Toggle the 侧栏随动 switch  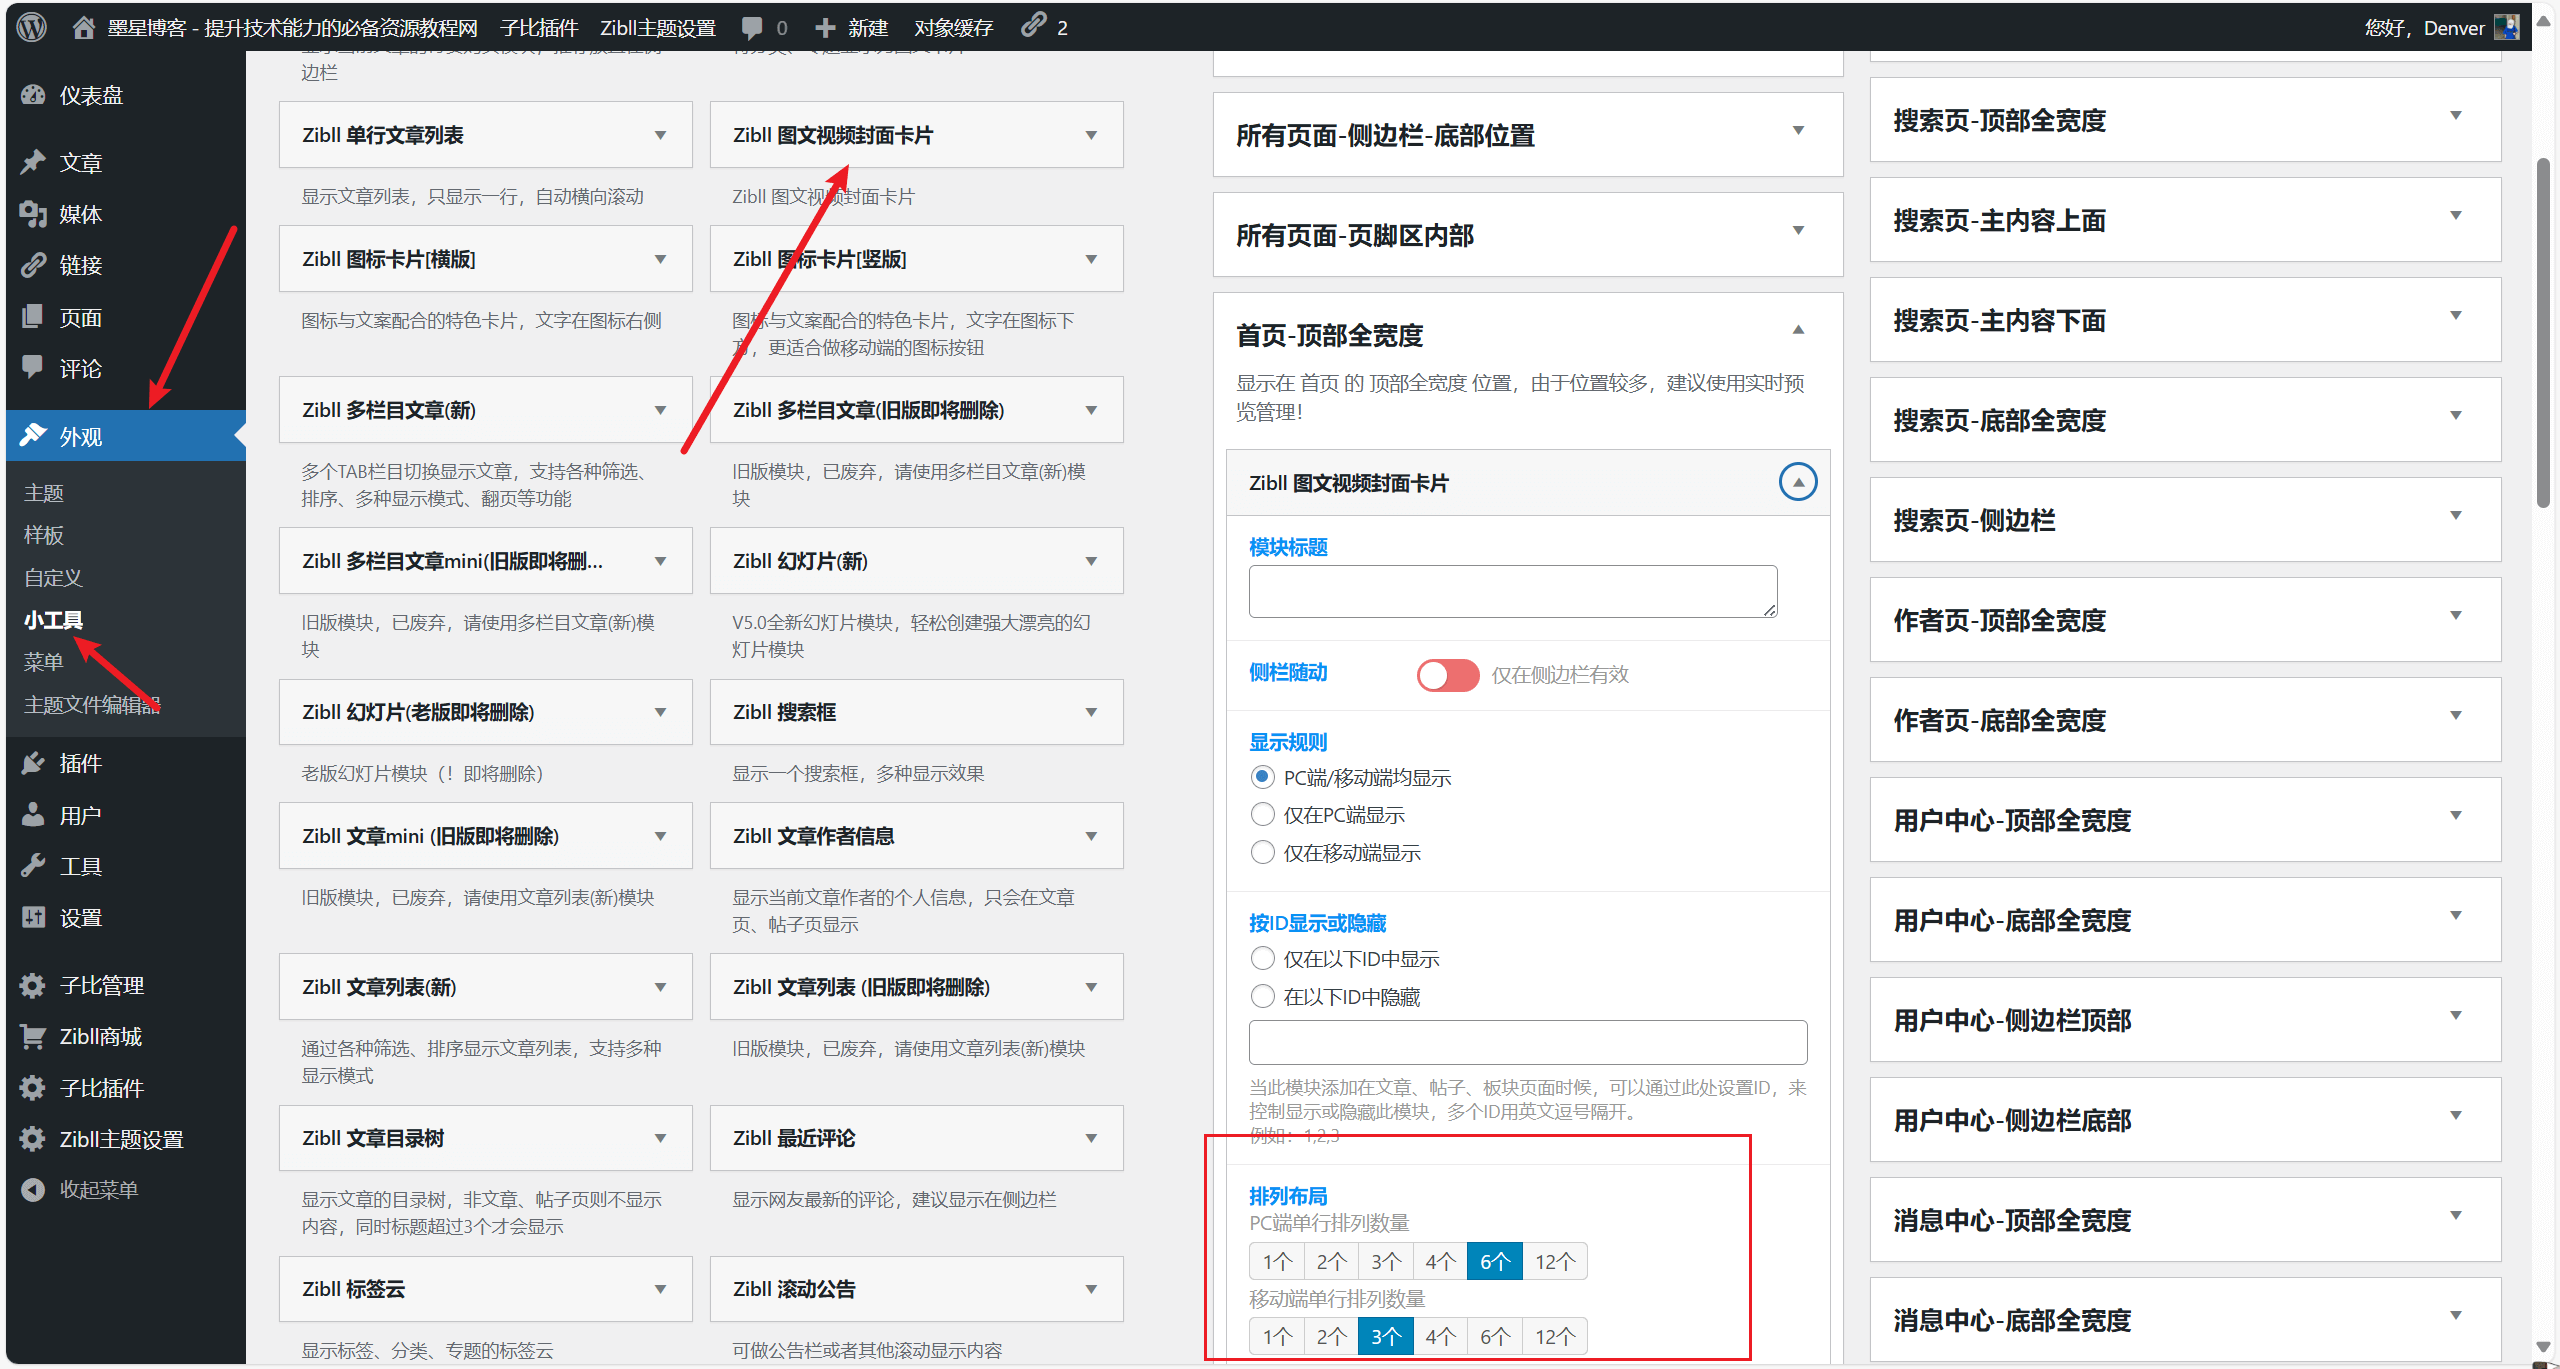click(x=1447, y=675)
